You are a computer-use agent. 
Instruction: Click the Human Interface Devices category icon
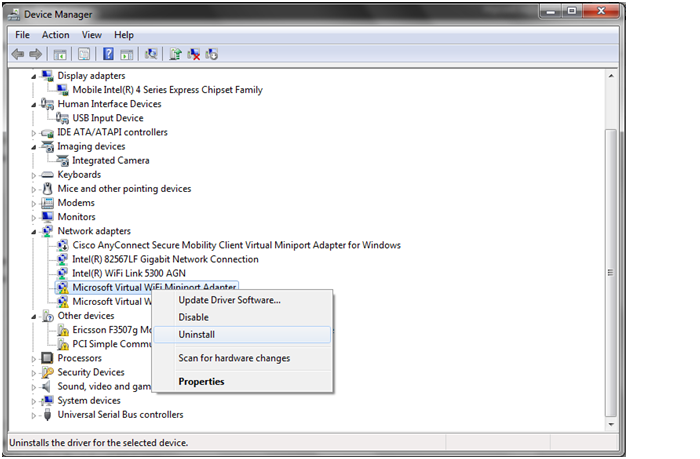(x=47, y=104)
